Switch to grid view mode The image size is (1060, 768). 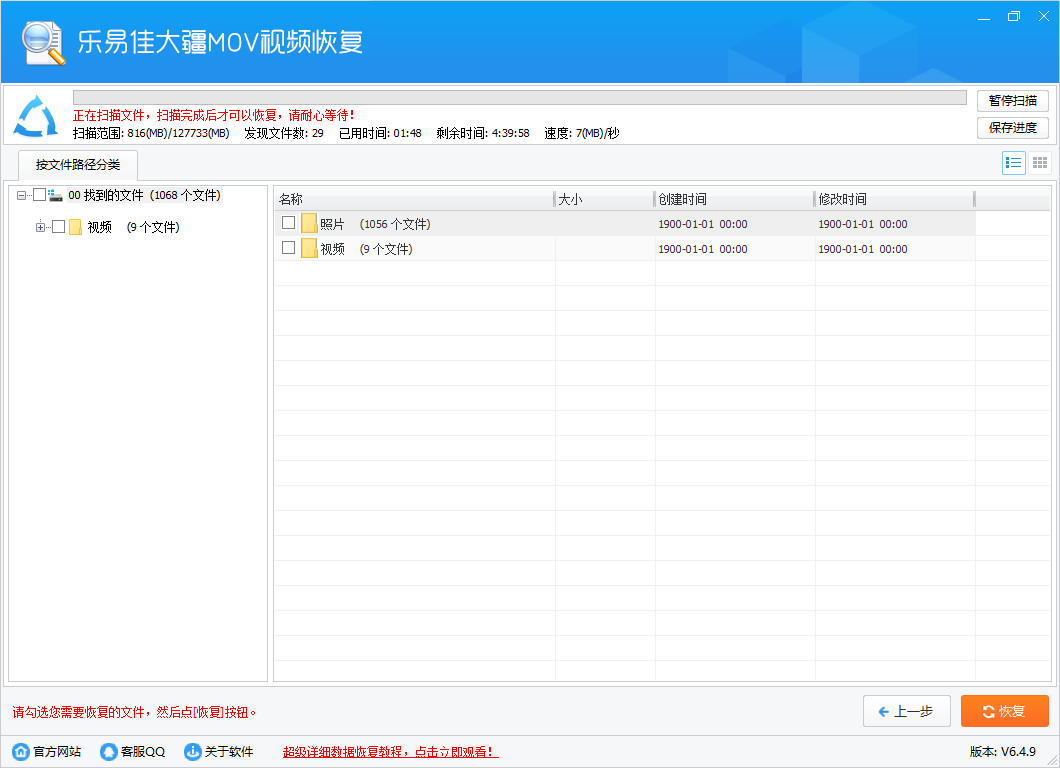coord(1039,163)
